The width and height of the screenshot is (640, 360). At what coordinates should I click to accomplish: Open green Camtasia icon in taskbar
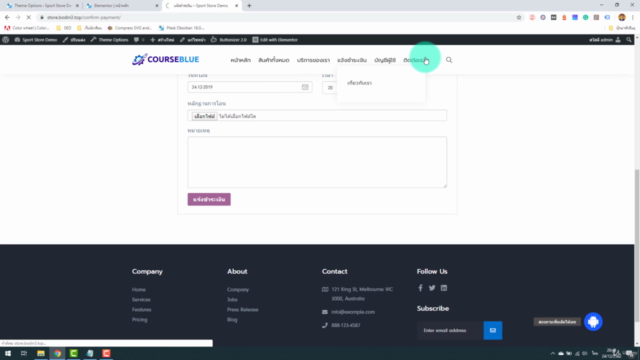73,353
